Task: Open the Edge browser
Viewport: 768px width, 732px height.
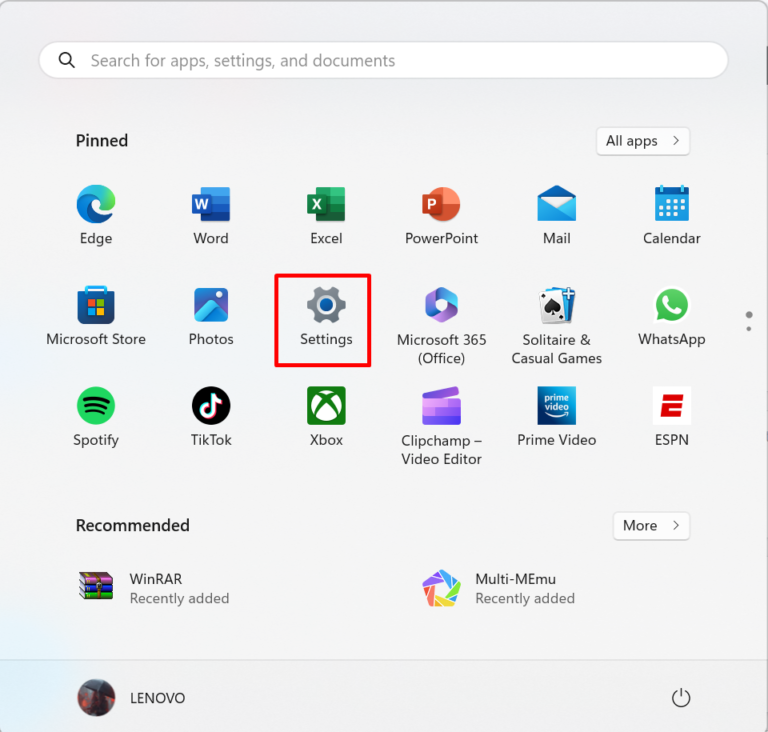Action: [x=96, y=215]
